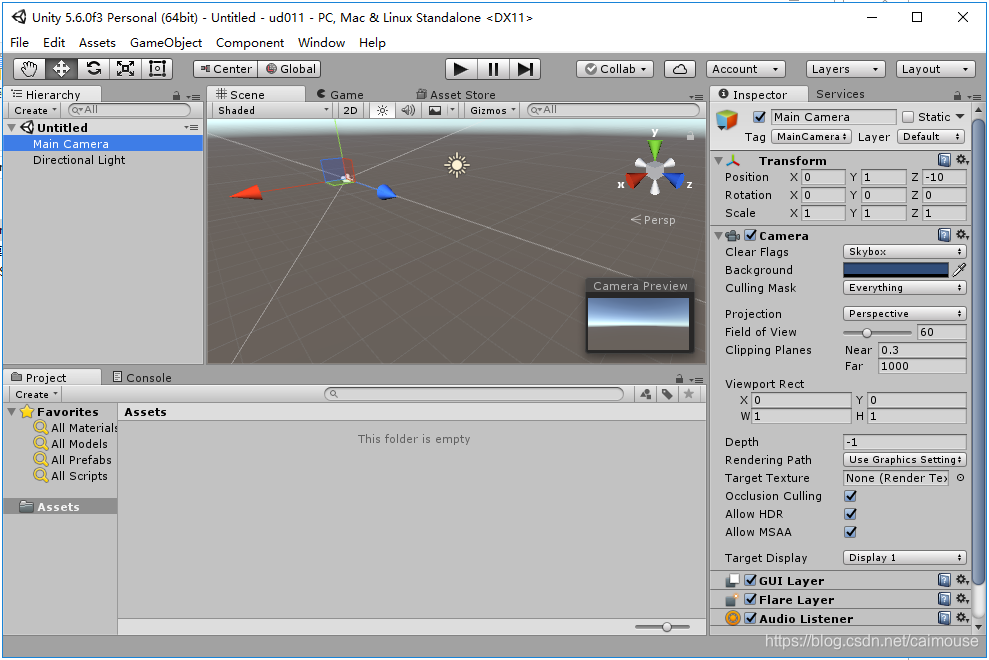Click the Pause button
This screenshot has width=989, height=660.
[493, 69]
